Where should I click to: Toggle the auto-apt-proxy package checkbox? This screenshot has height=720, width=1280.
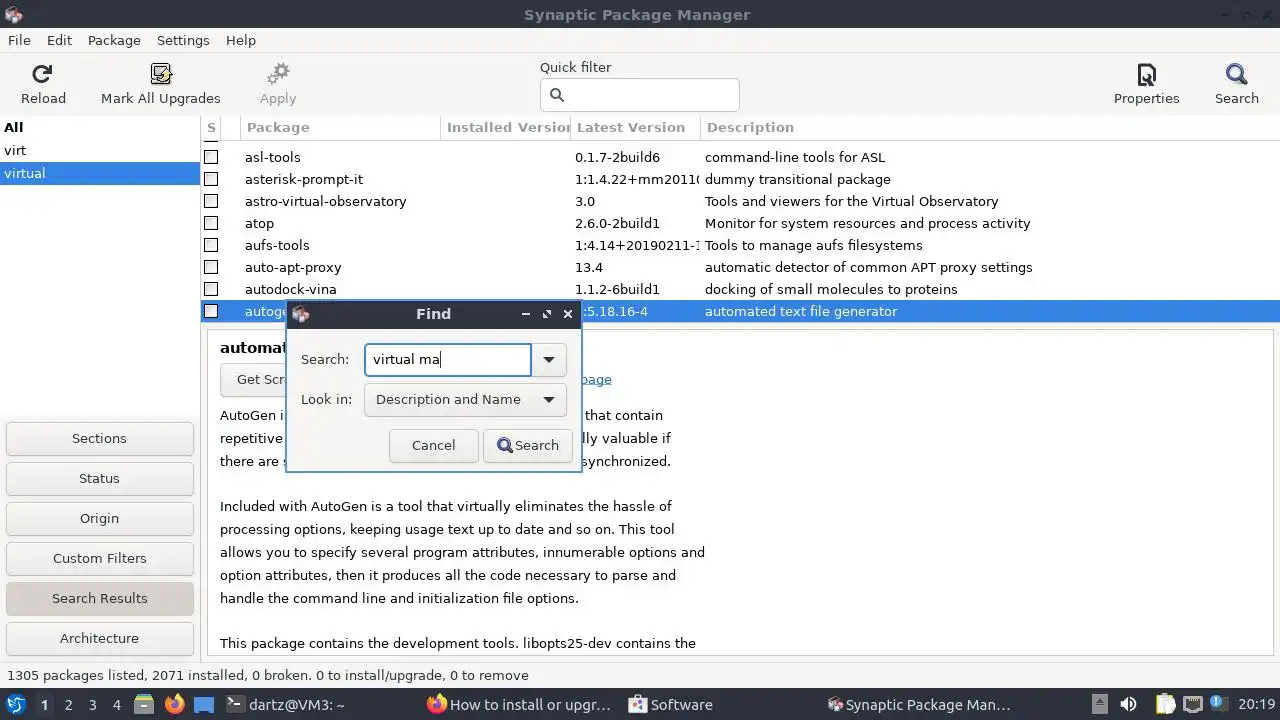coord(211,267)
